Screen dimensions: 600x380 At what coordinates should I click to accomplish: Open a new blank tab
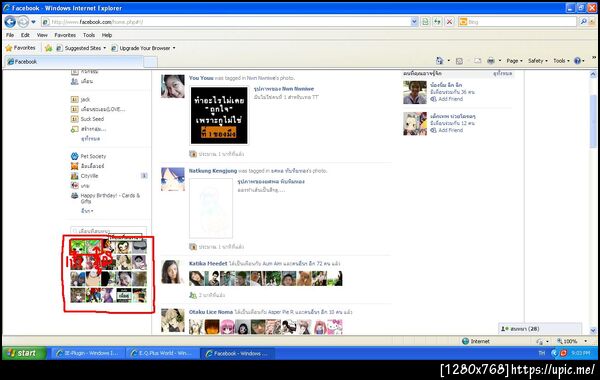(x=150, y=62)
